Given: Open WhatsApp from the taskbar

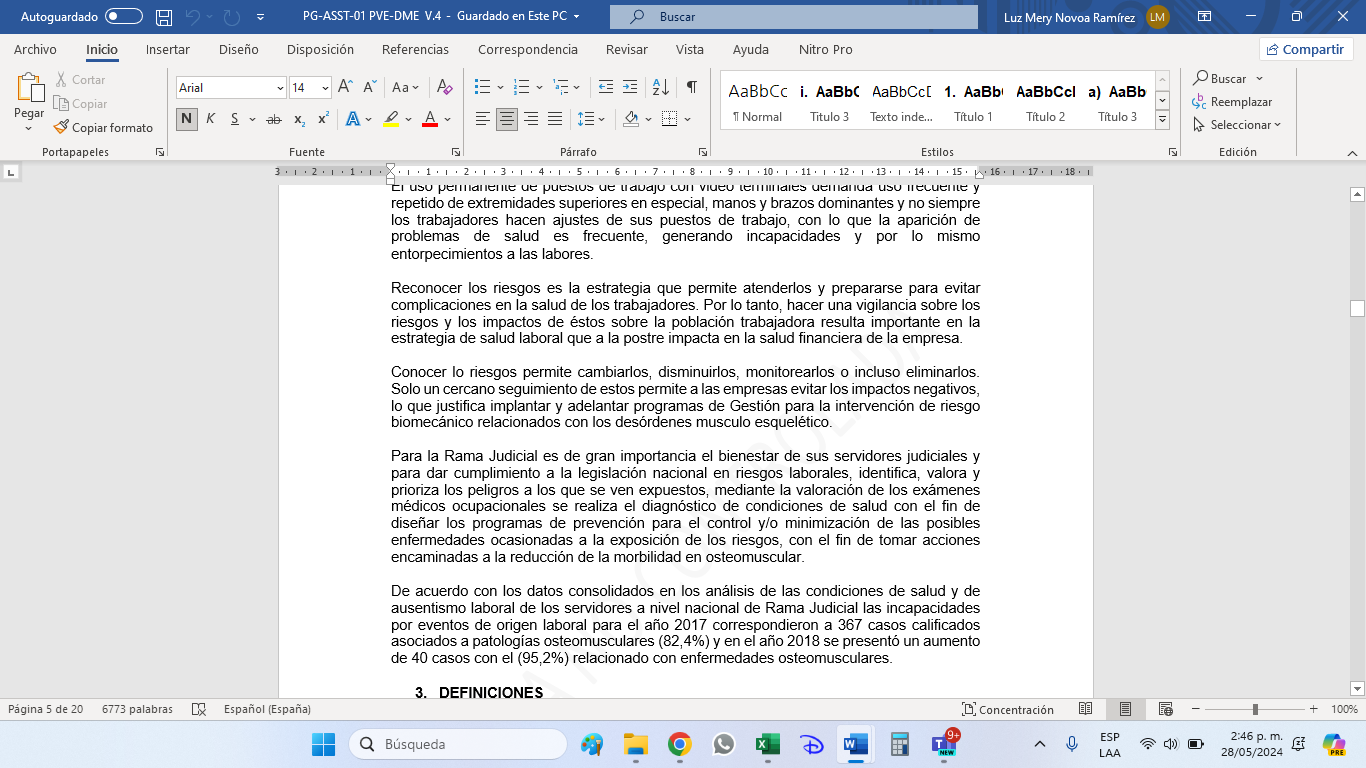Looking at the screenshot, I should coord(723,744).
